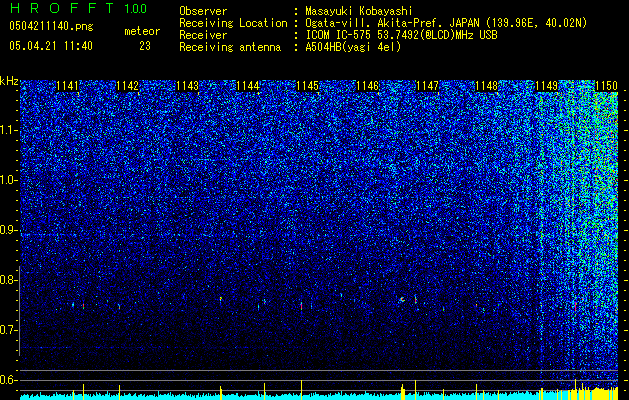This screenshot has width=629, height=400.
Task: Click the 1.0 kHz axis label
Action: 8,180
